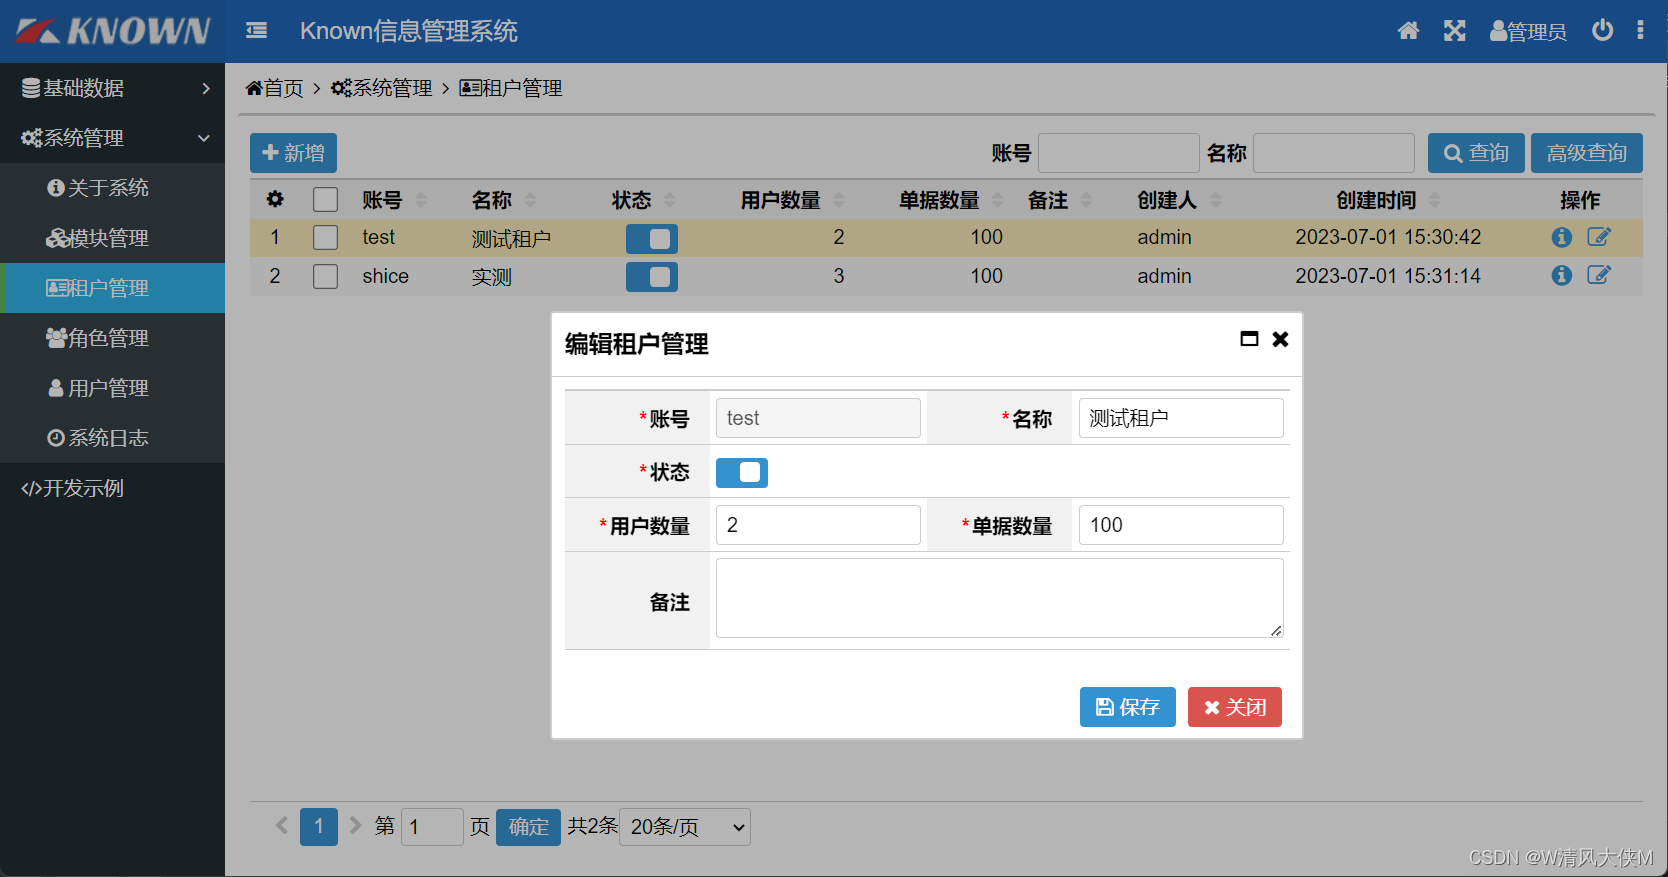Focus the 名称 search field
This screenshot has width=1668, height=877.
pyautogui.click(x=1334, y=153)
